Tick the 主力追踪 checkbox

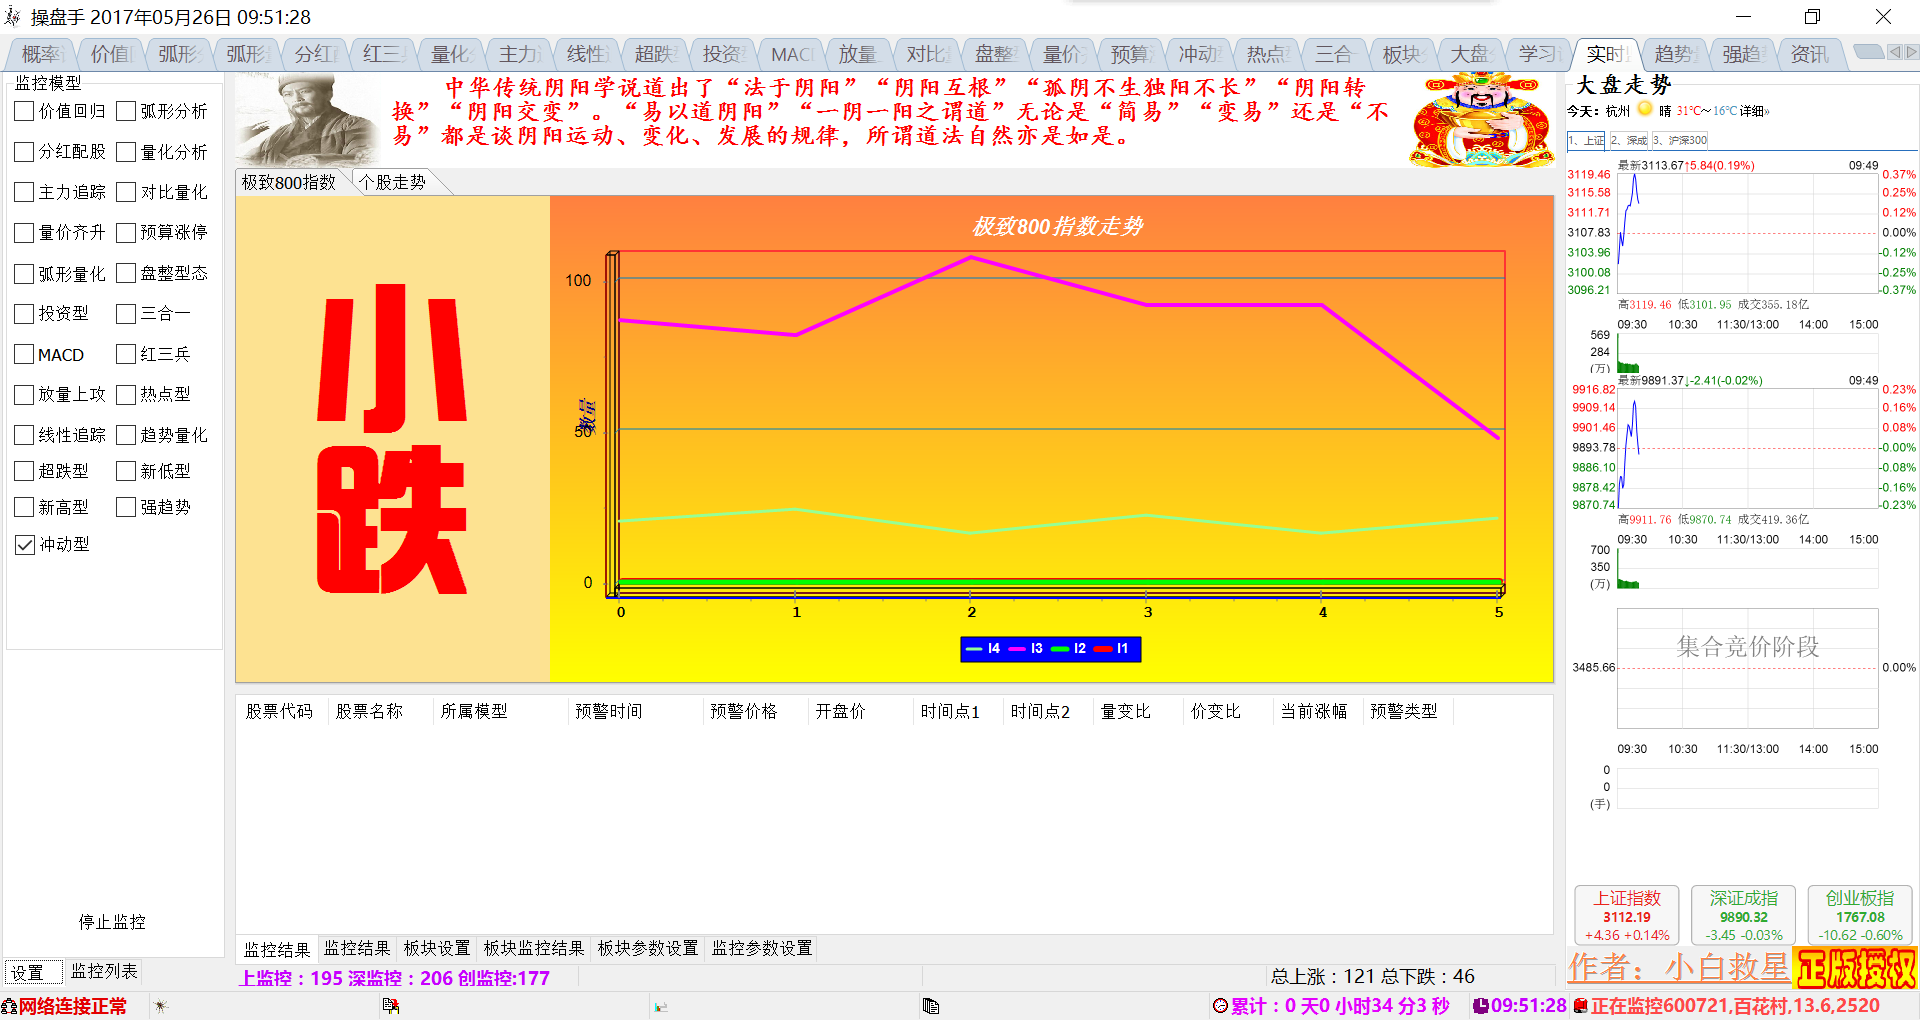[x=25, y=192]
